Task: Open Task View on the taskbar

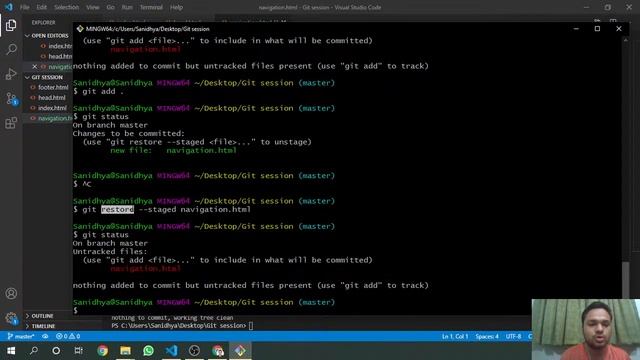Action: [78, 351]
